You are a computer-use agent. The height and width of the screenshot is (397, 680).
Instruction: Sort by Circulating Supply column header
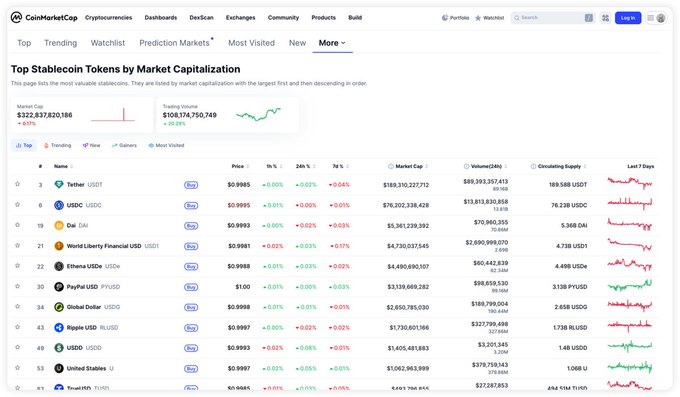coord(562,167)
